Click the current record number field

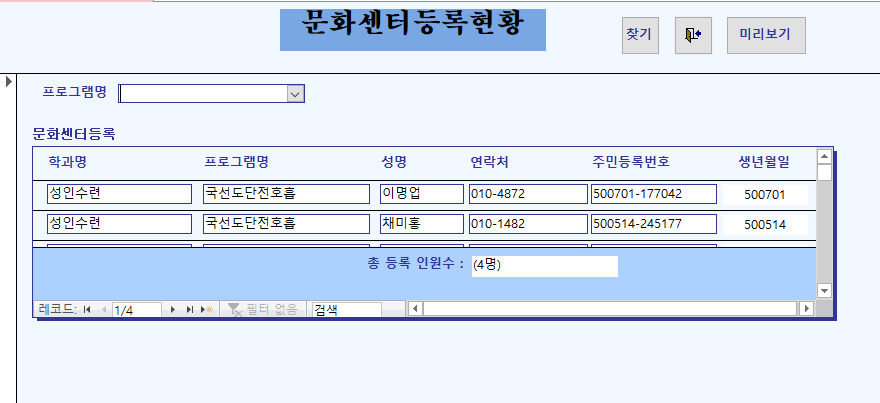(x=136, y=310)
